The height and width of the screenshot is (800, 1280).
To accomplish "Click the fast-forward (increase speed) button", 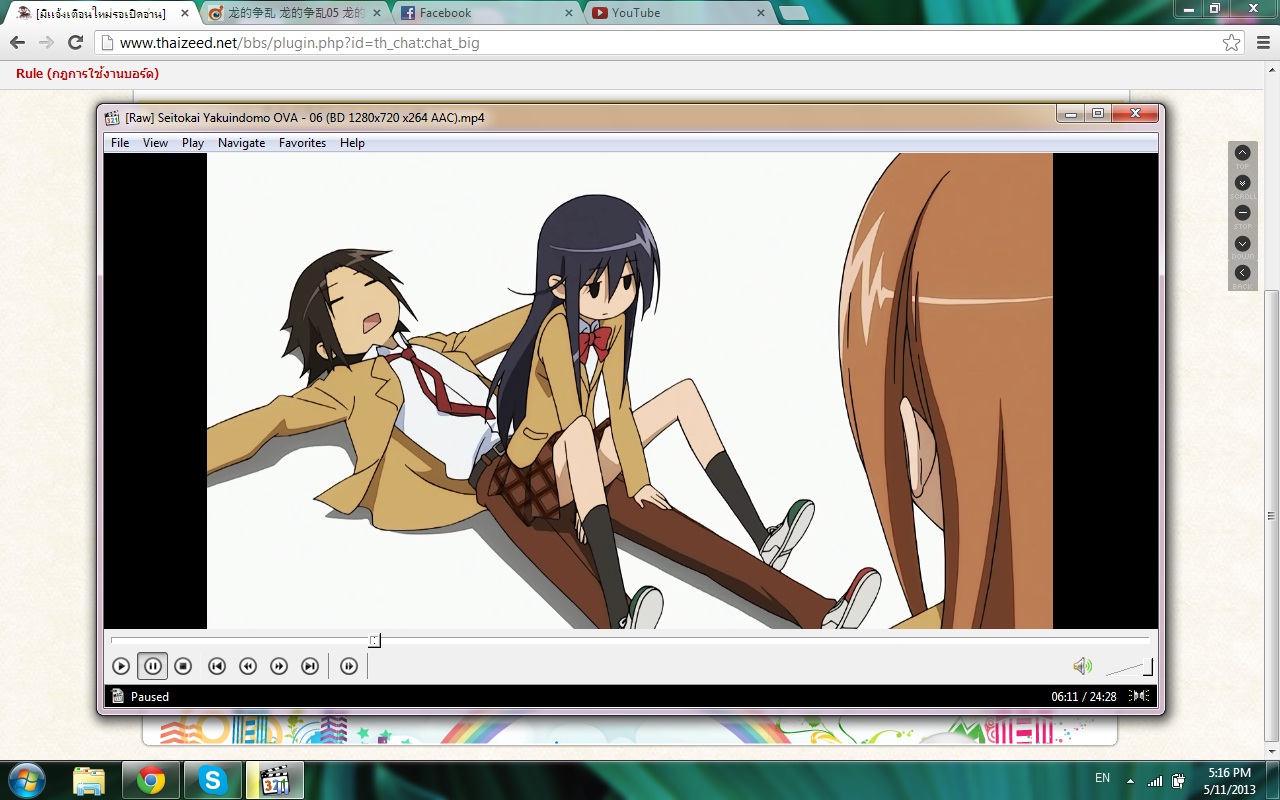I will pos(279,666).
